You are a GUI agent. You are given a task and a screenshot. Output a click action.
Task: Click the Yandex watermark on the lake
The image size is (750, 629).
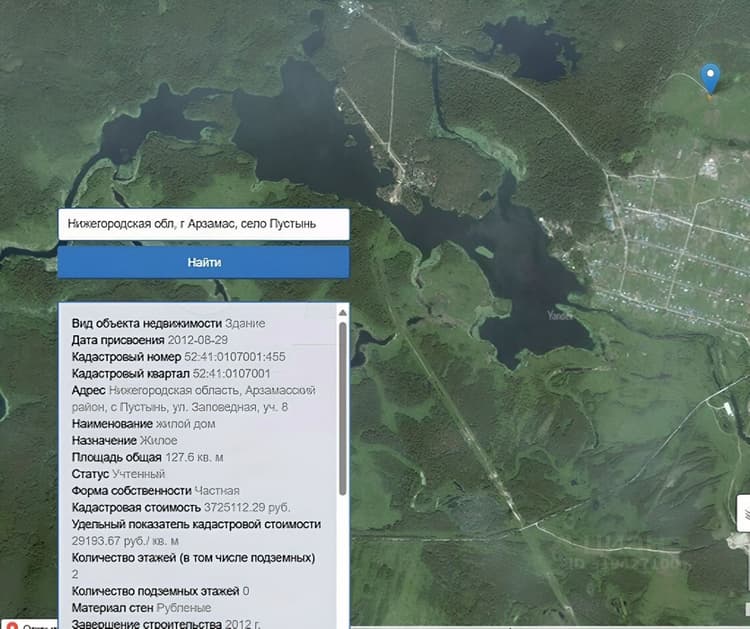click(x=559, y=315)
